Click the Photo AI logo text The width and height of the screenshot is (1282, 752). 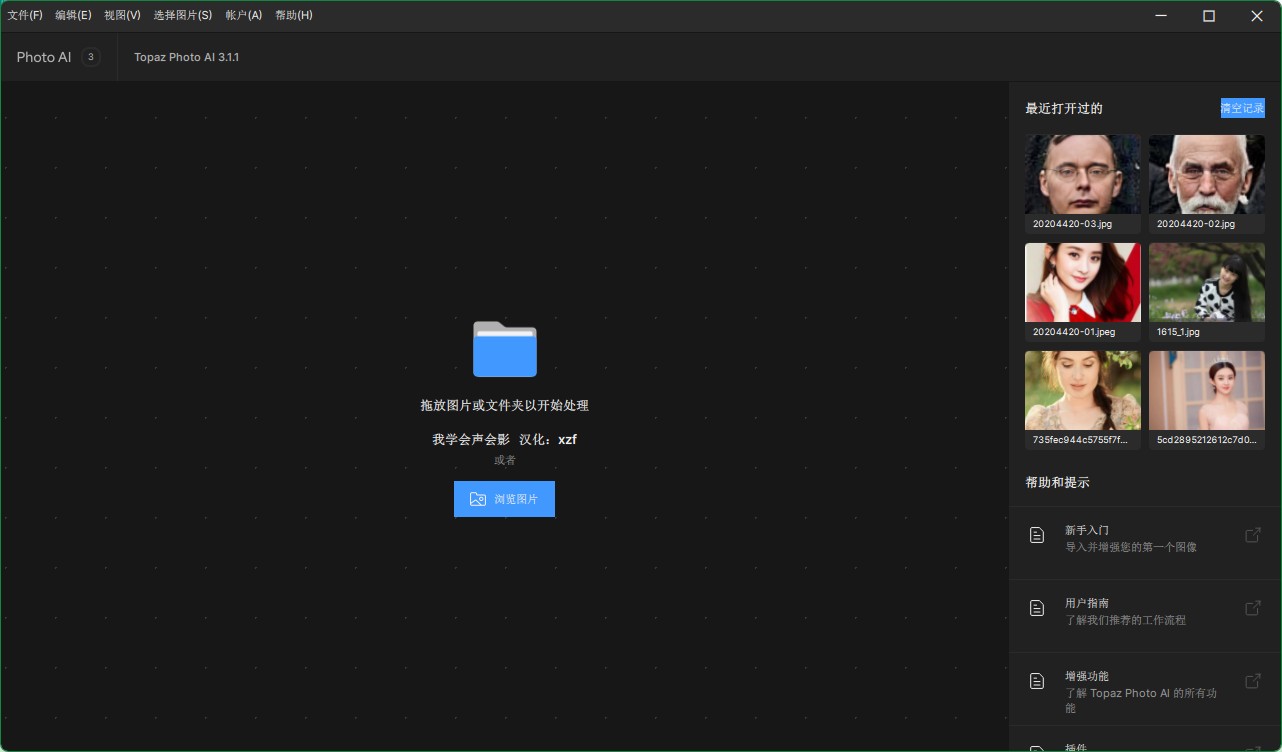pos(44,57)
